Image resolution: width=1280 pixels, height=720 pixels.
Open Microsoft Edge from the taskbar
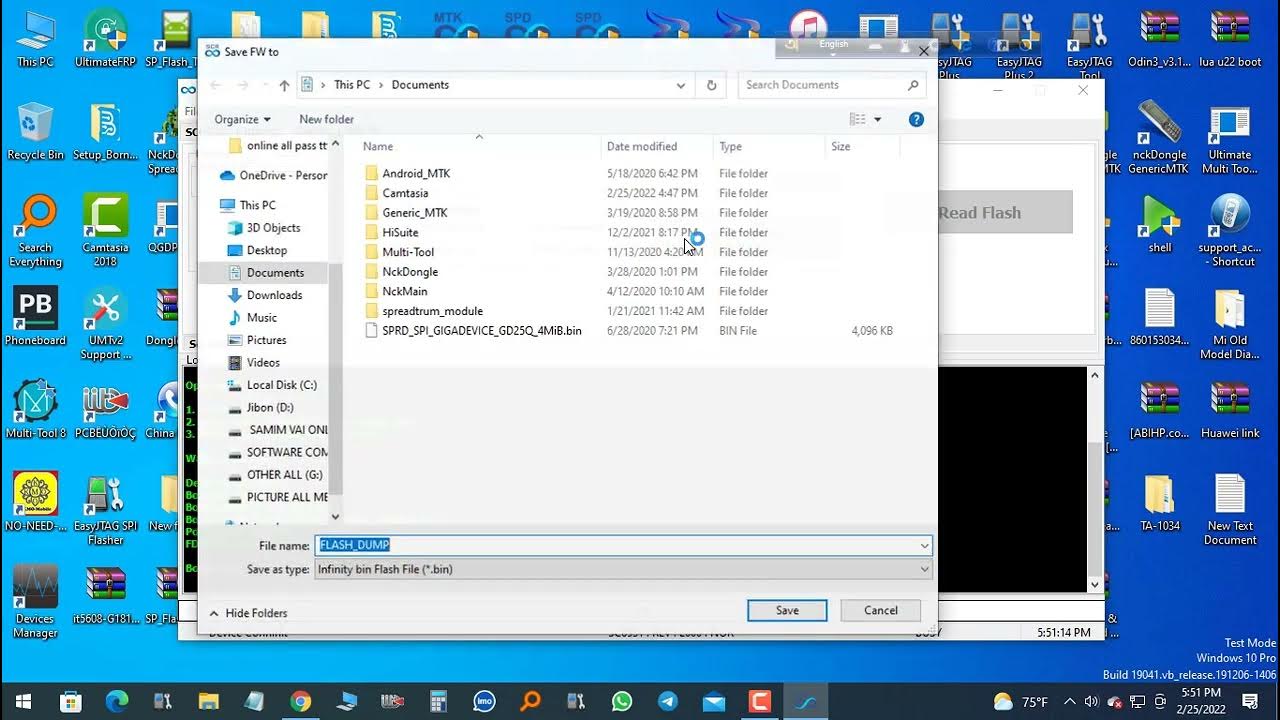[116, 701]
